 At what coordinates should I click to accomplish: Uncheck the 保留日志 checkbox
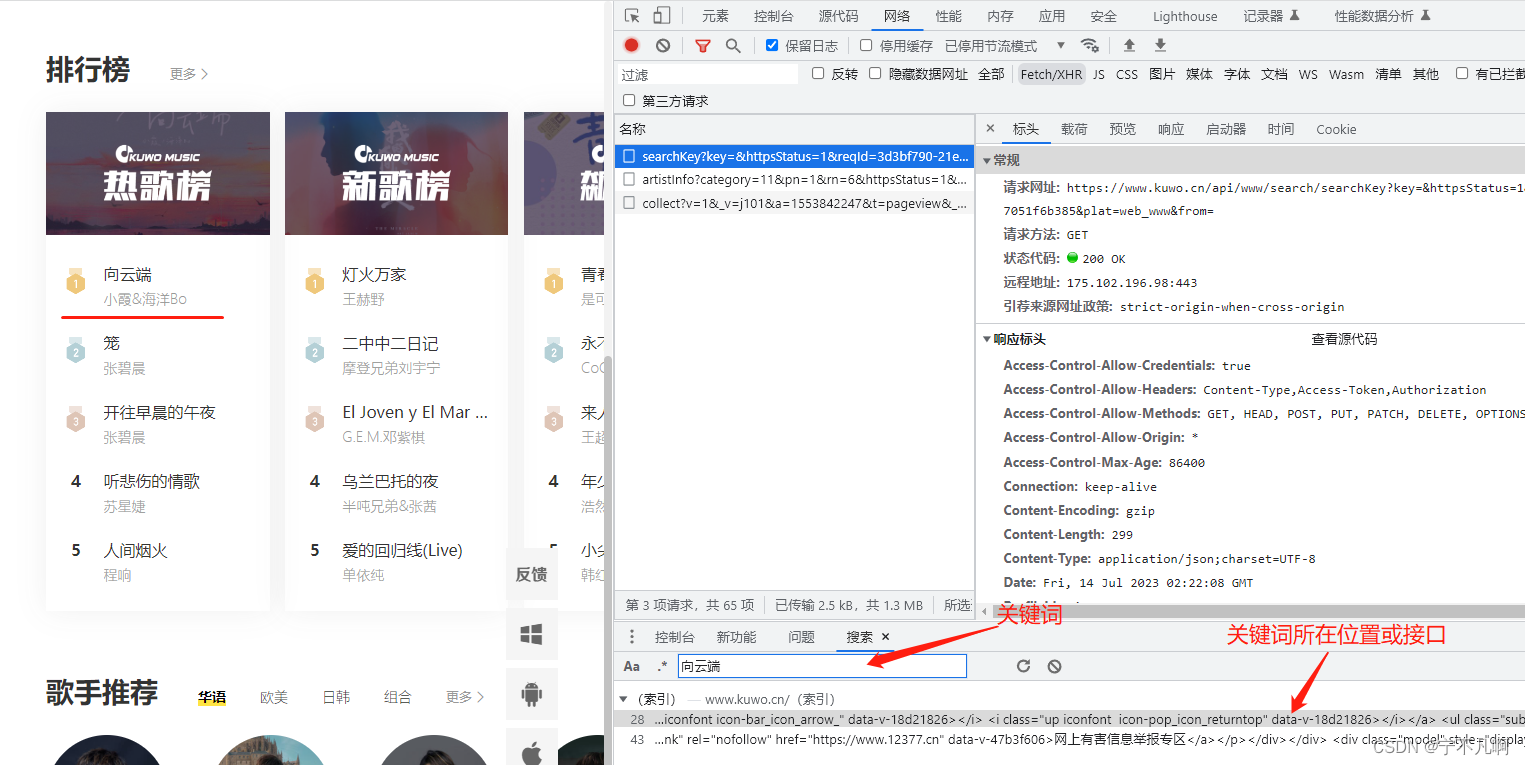coord(772,45)
